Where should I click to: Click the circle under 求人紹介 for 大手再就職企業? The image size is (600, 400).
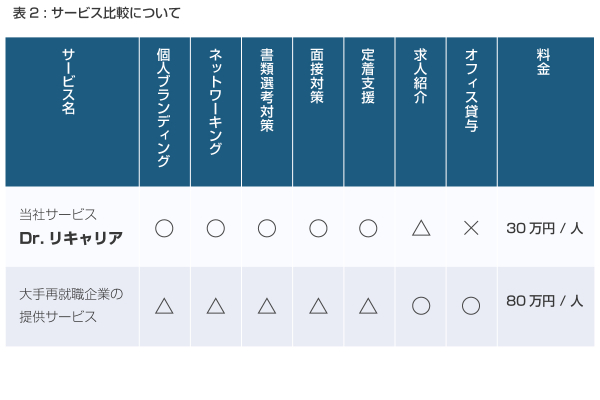coord(421,306)
